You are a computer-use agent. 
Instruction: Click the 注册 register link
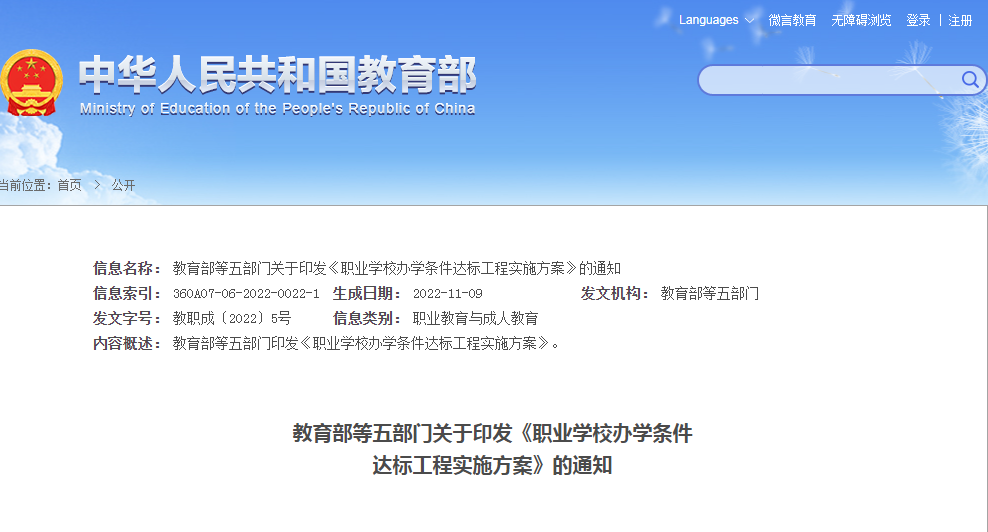point(960,20)
